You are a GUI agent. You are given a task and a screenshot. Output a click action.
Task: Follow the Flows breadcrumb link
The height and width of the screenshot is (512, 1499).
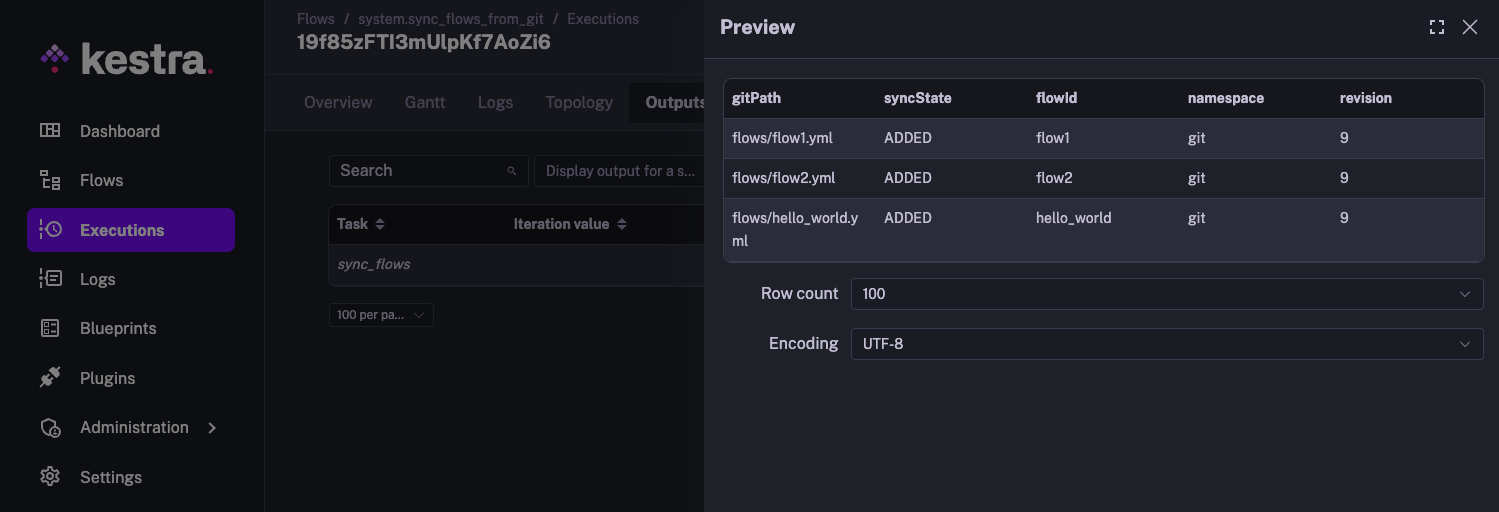pyautogui.click(x=316, y=18)
